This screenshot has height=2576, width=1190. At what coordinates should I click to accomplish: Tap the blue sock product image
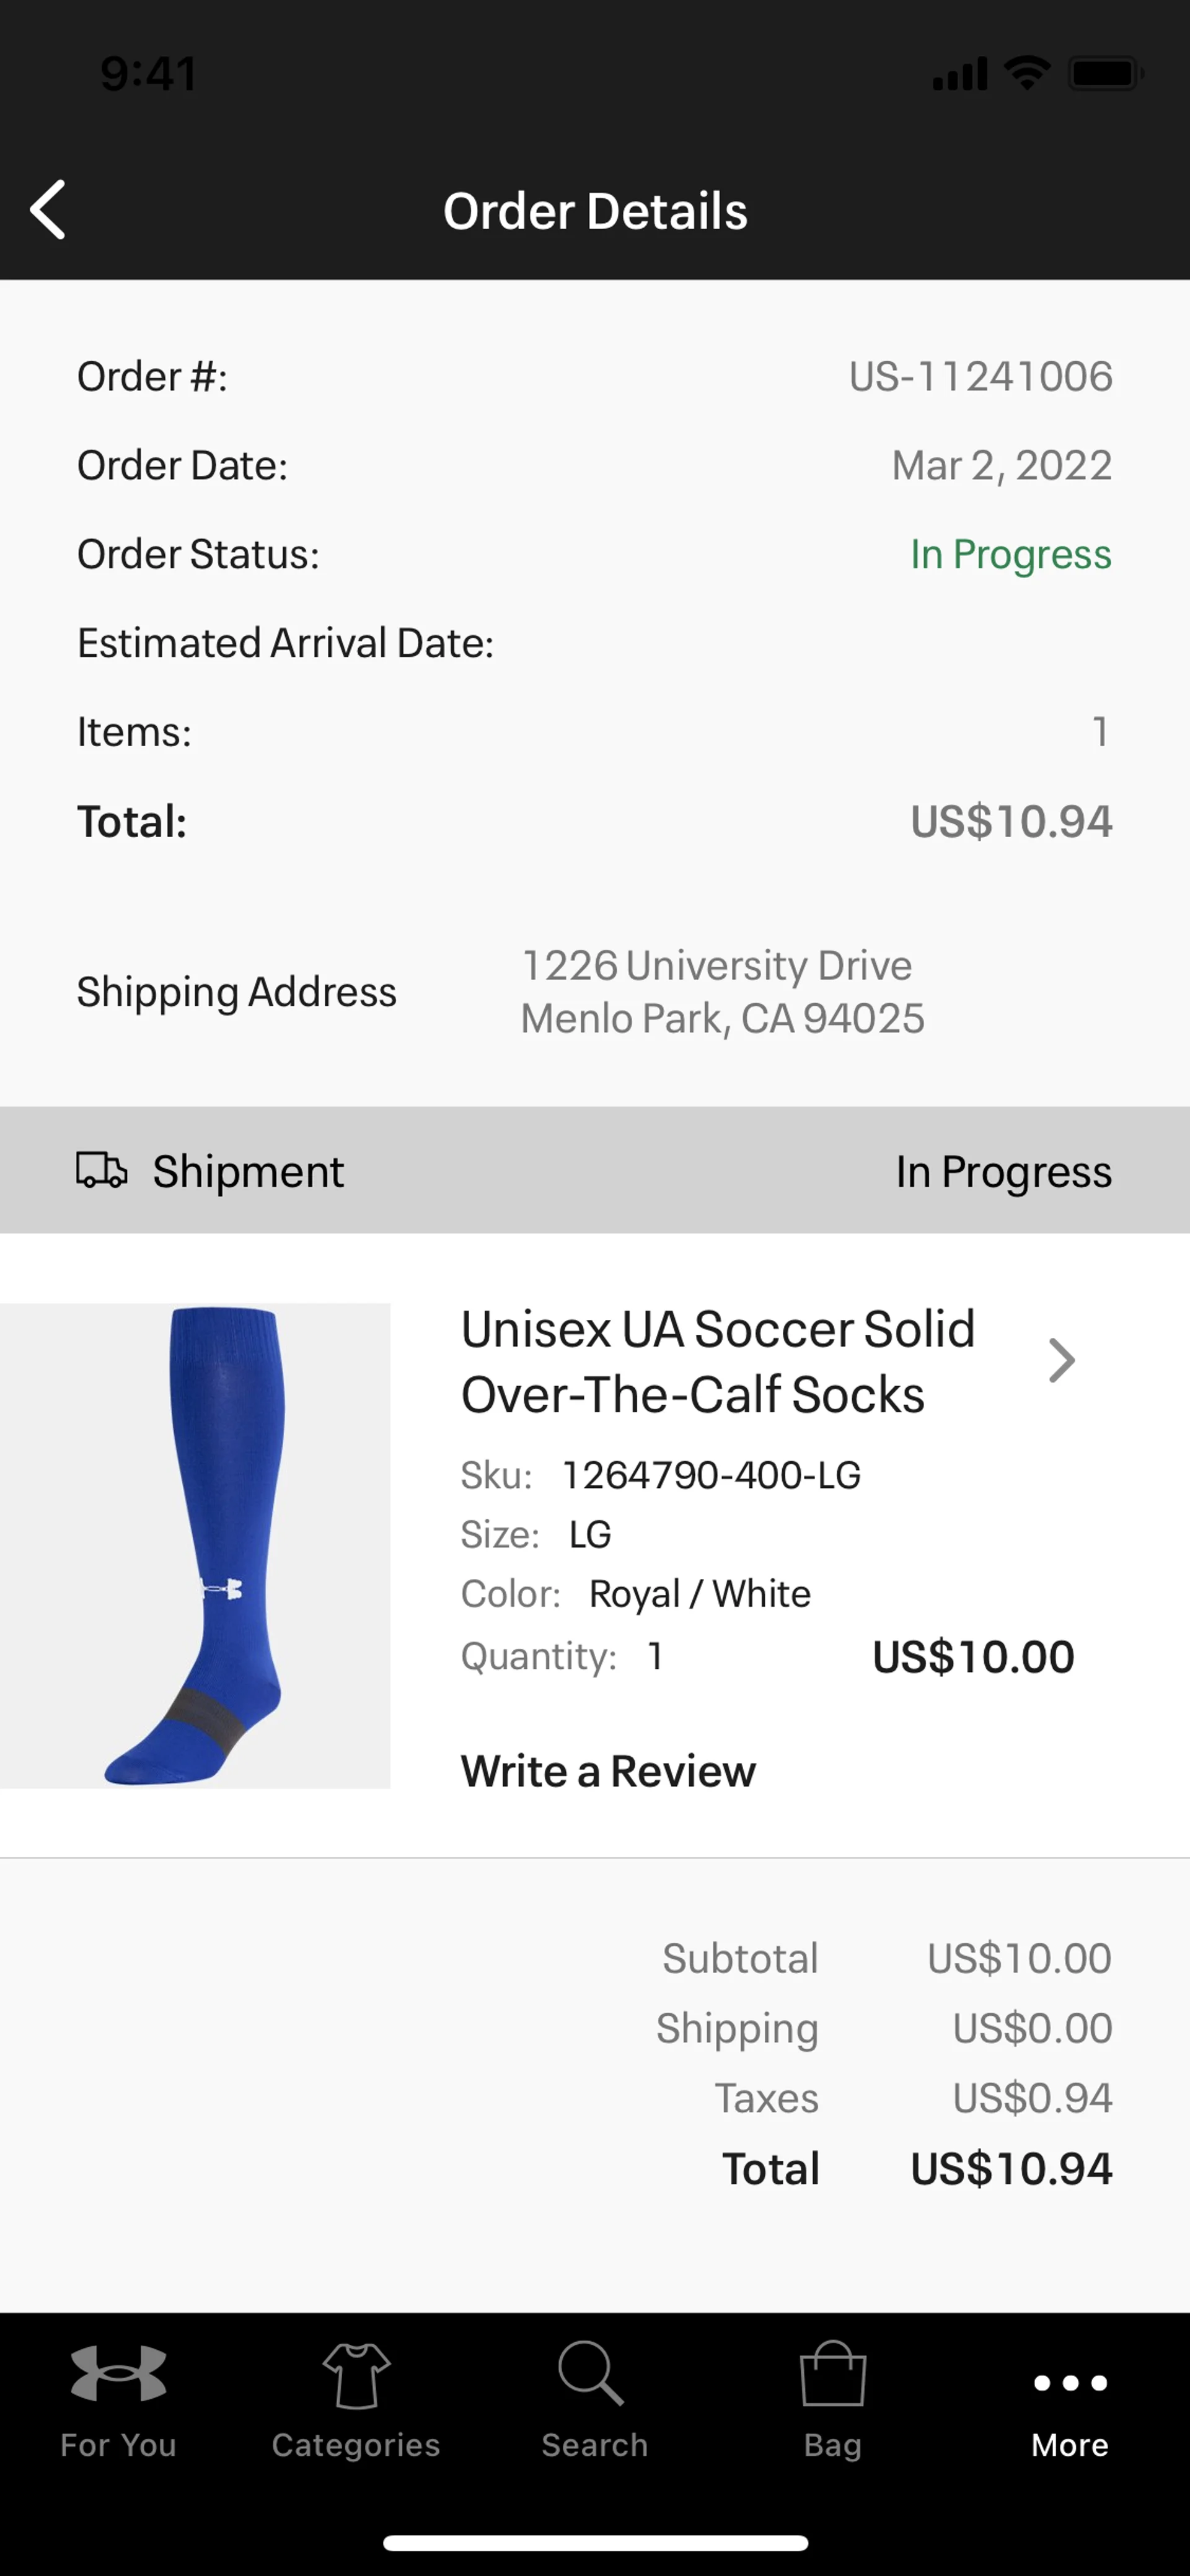pyautogui.click(x=195, y=1545)
